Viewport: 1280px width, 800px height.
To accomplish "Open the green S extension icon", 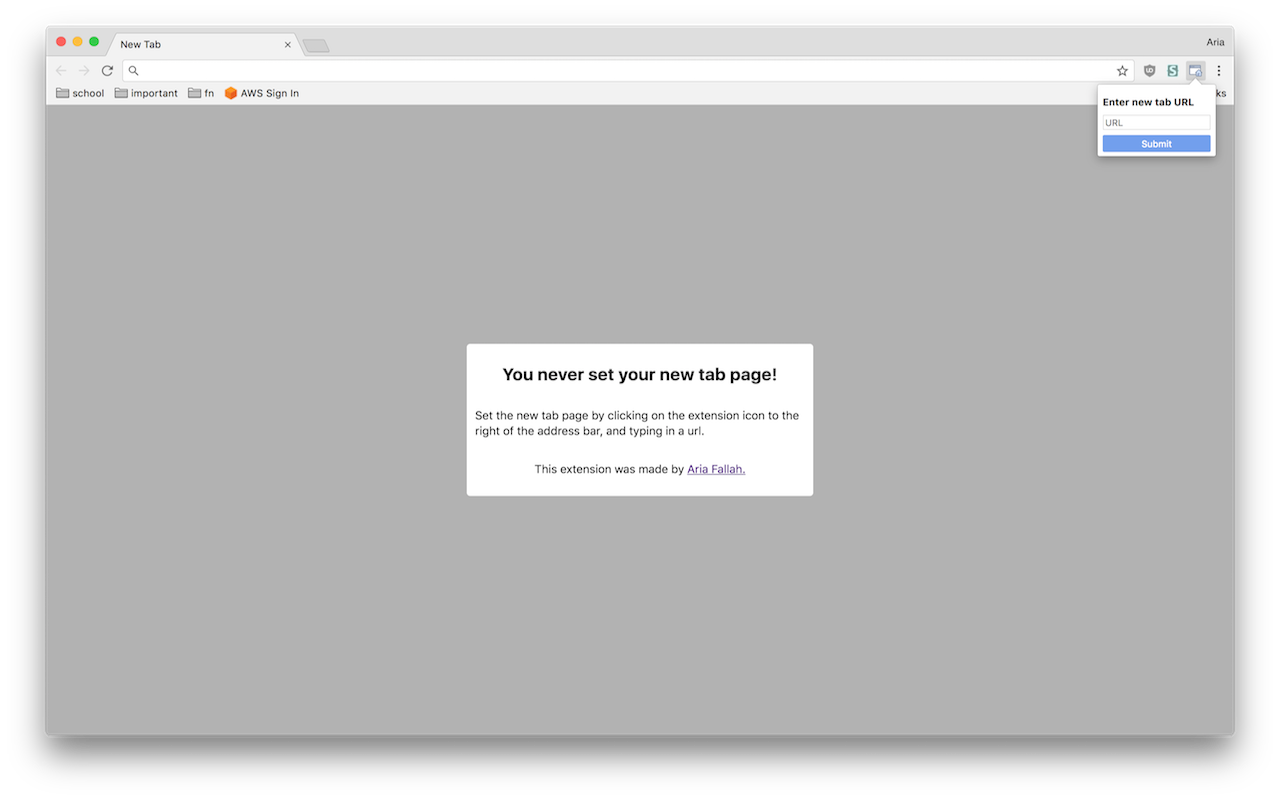I will point(1173,71).
